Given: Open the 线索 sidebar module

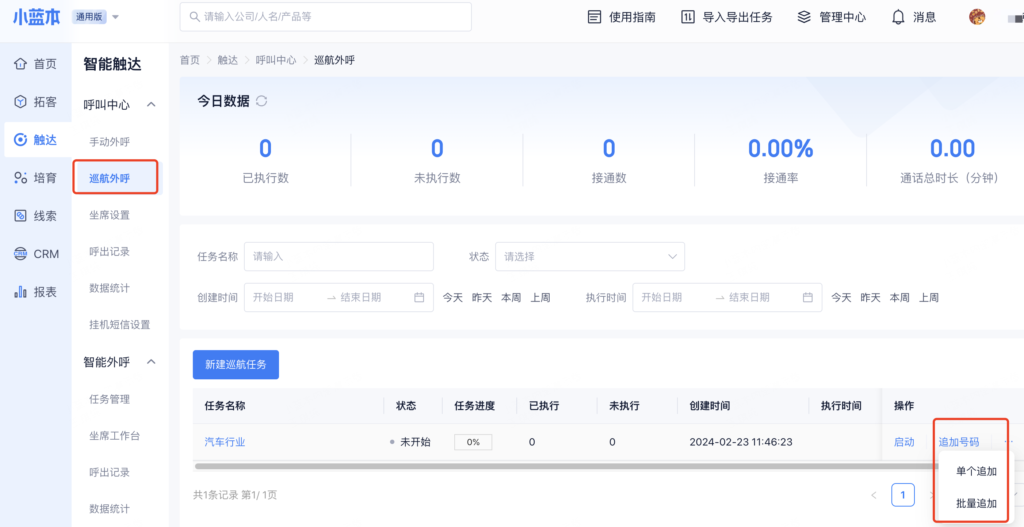Looking at the screenshot, I should coord(36,216).
